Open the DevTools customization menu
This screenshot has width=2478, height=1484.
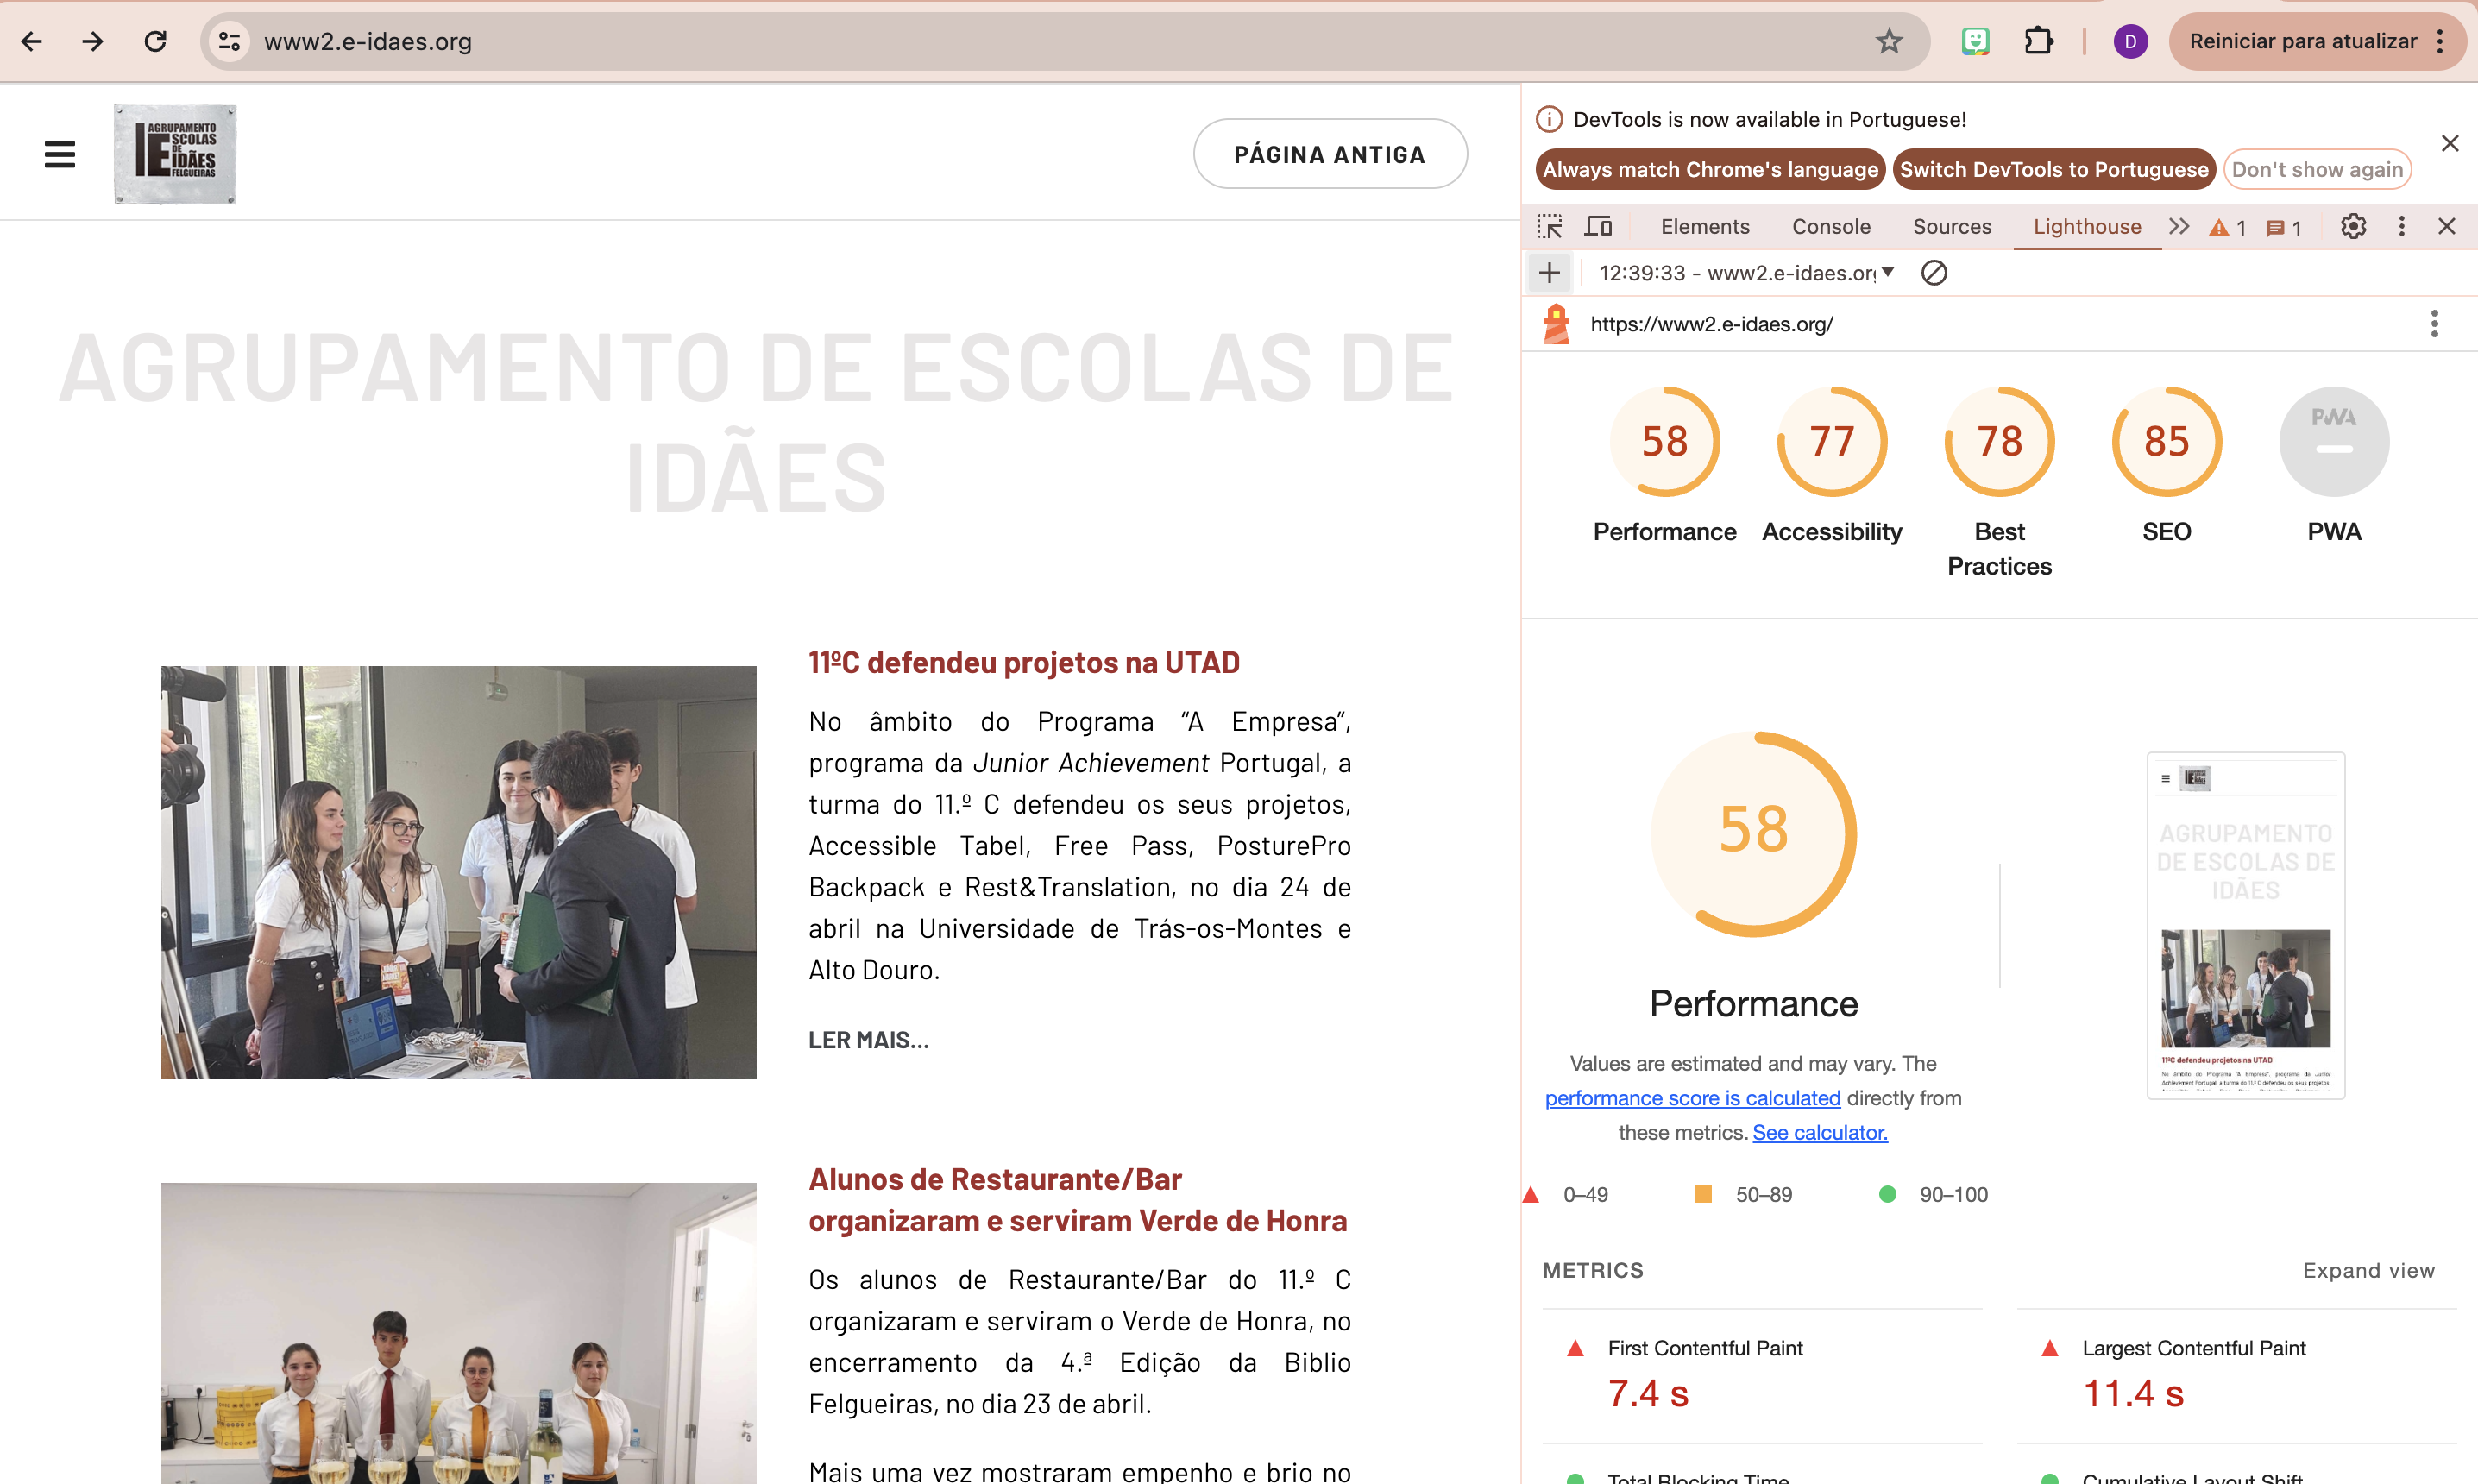(x=2402, y=226)
